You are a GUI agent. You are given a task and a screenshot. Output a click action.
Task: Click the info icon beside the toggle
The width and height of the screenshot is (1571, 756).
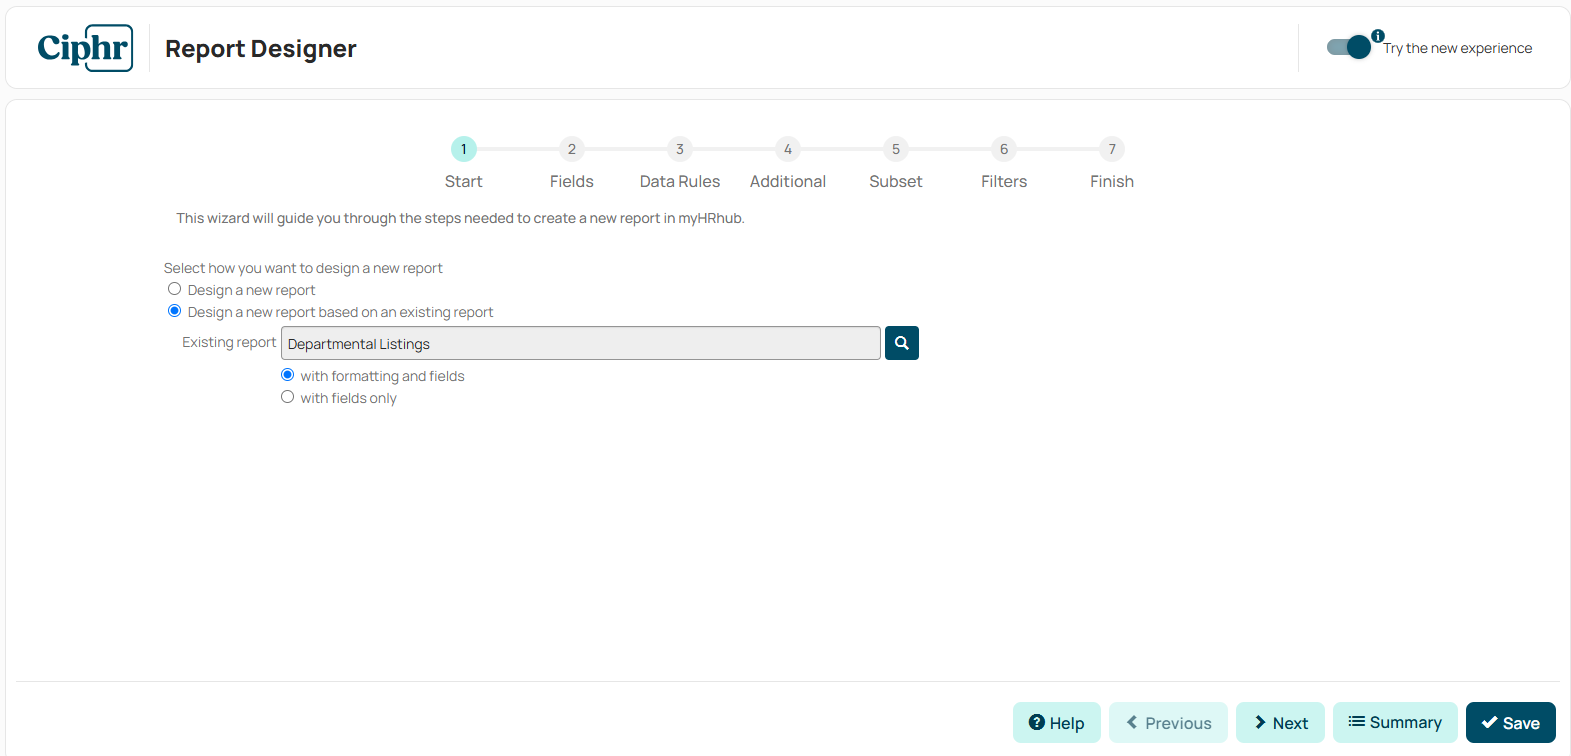1378,36
